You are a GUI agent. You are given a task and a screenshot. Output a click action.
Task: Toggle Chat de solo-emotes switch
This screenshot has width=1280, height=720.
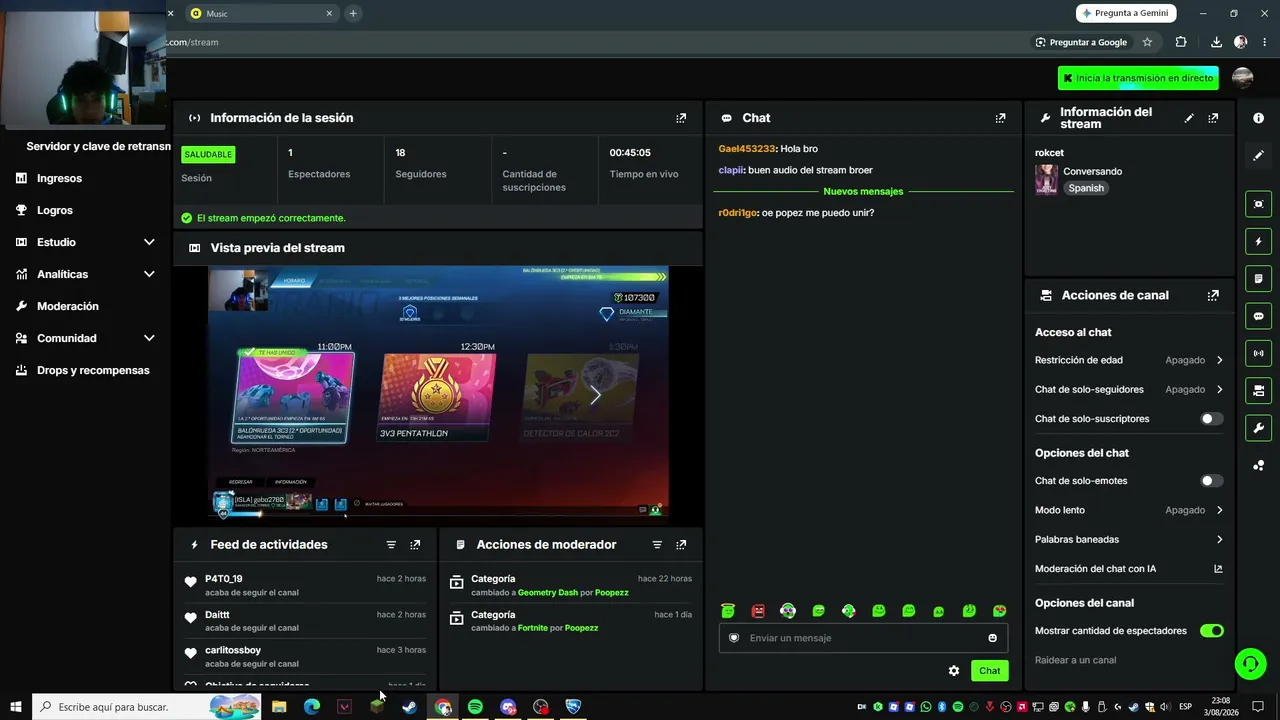(1211, 481)
